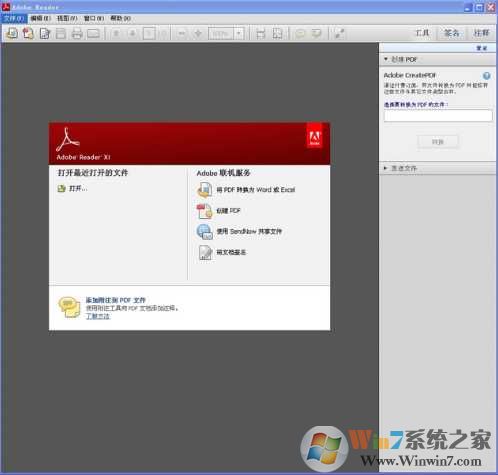Image resolution: width=498 pixels, height=475 pixels.
Task: Click convert PDF to Word or Excel link
Action: pyautogui.click(x=256, y=190)
